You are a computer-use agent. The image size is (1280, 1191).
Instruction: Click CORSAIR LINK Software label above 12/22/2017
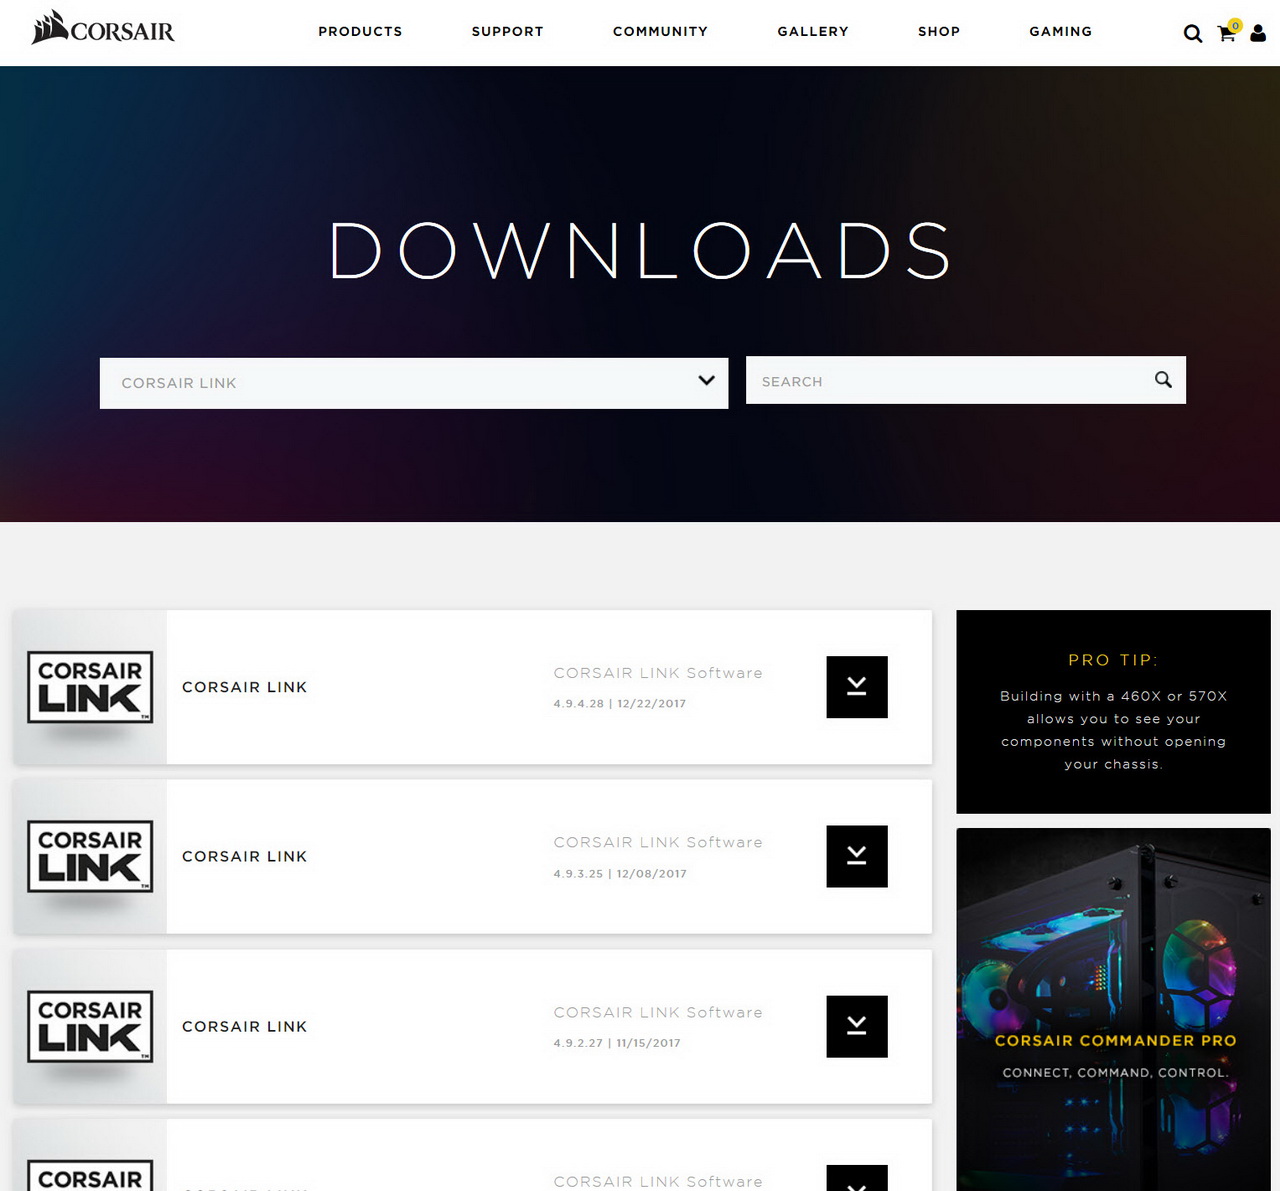(x=658, y=673)
